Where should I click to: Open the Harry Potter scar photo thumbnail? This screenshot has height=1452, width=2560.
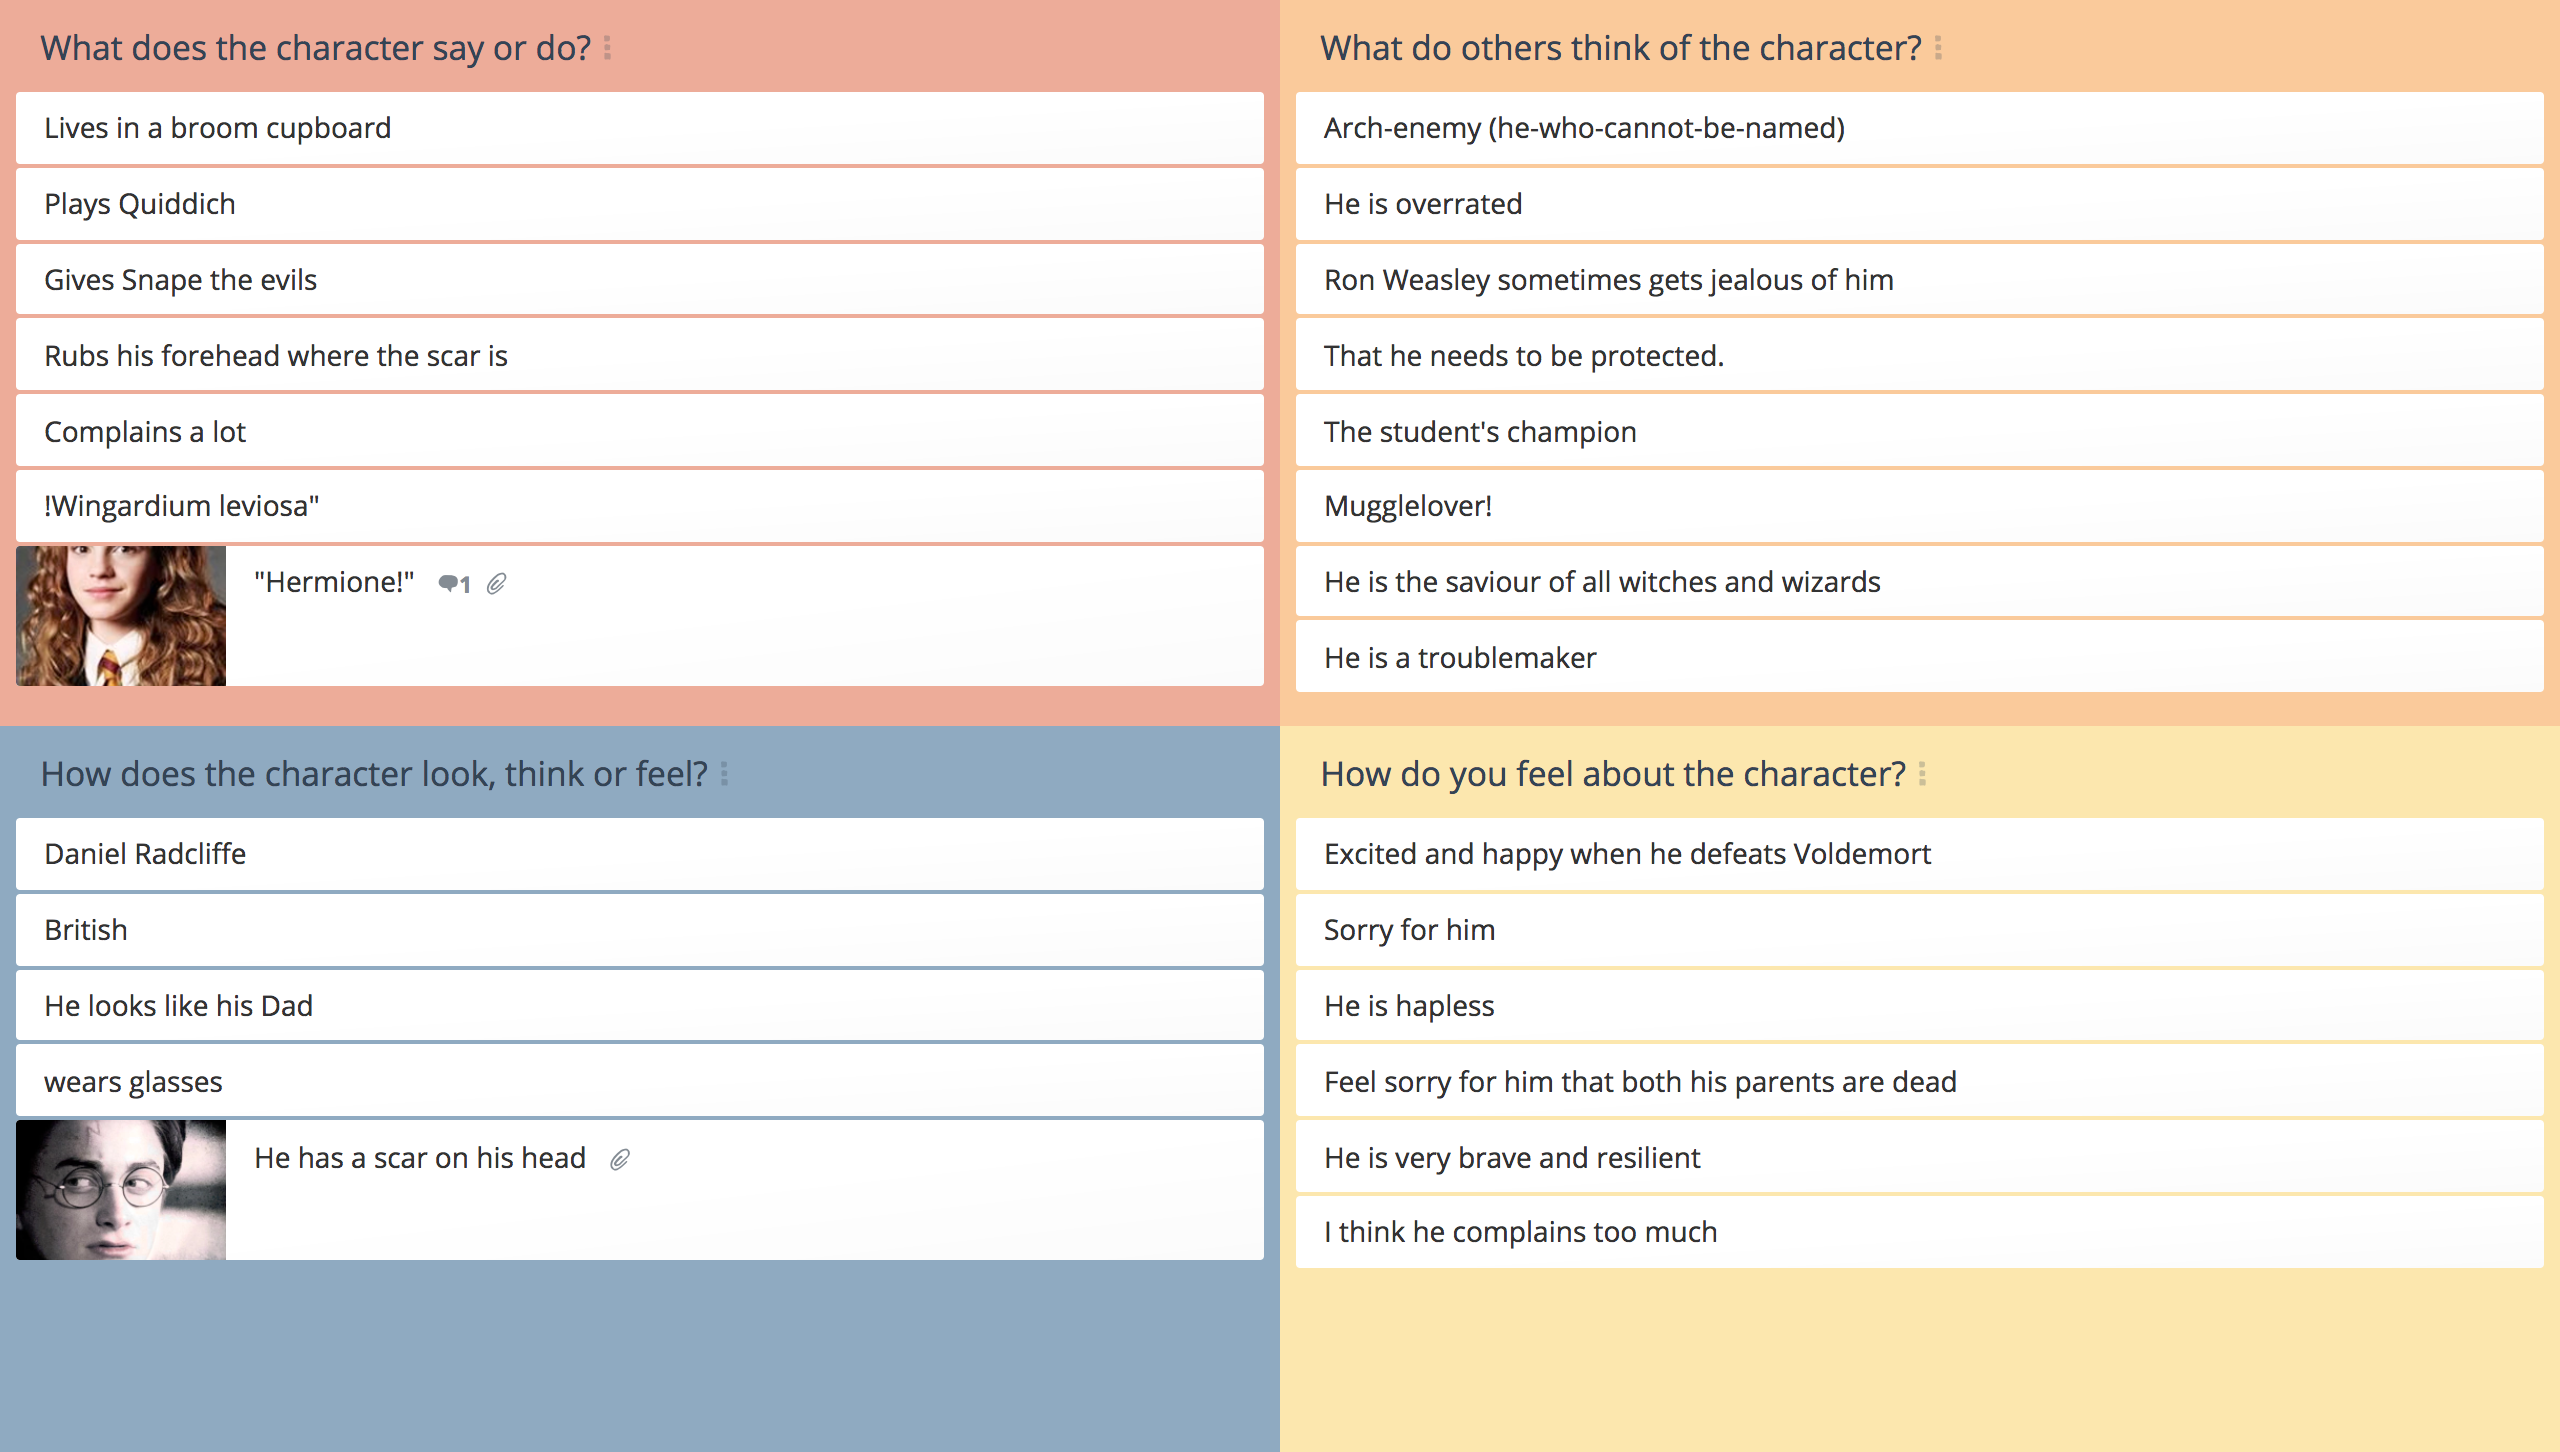tap(121, 1190)
